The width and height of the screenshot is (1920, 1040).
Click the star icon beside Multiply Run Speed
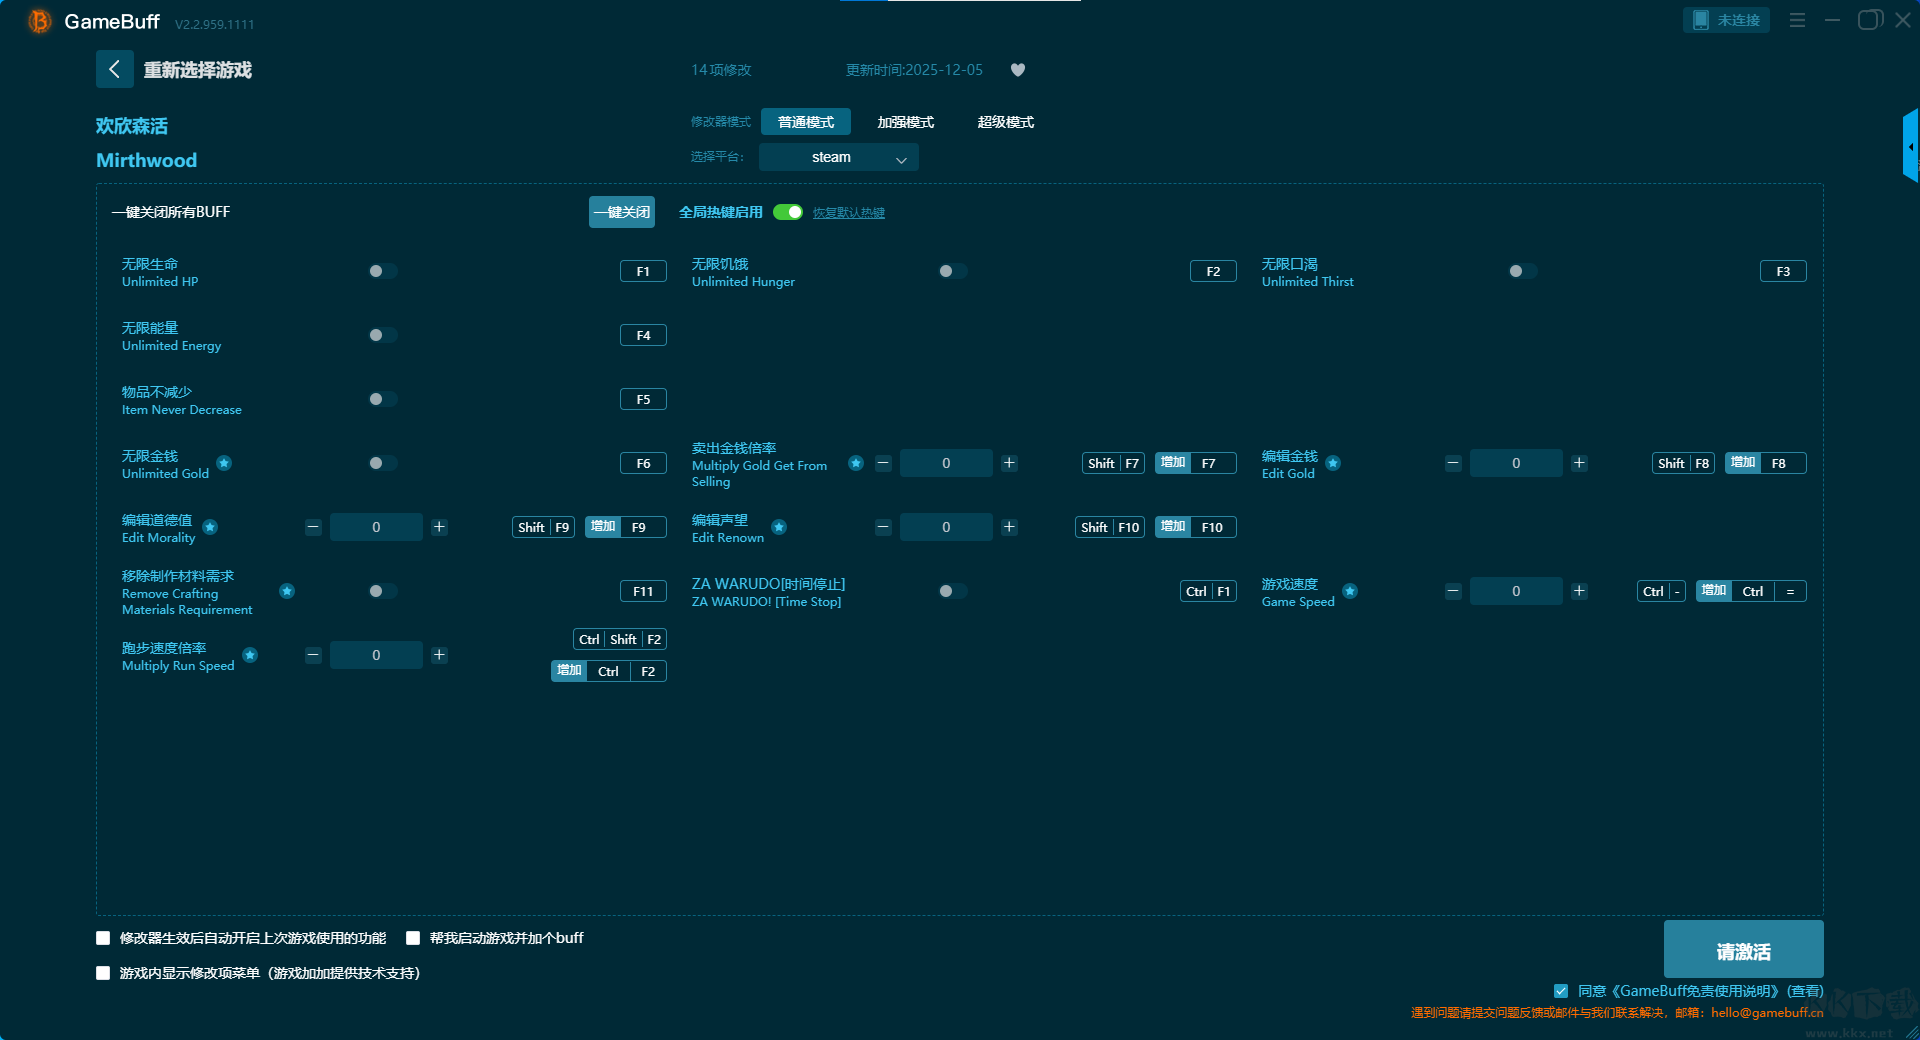[250, 655]
